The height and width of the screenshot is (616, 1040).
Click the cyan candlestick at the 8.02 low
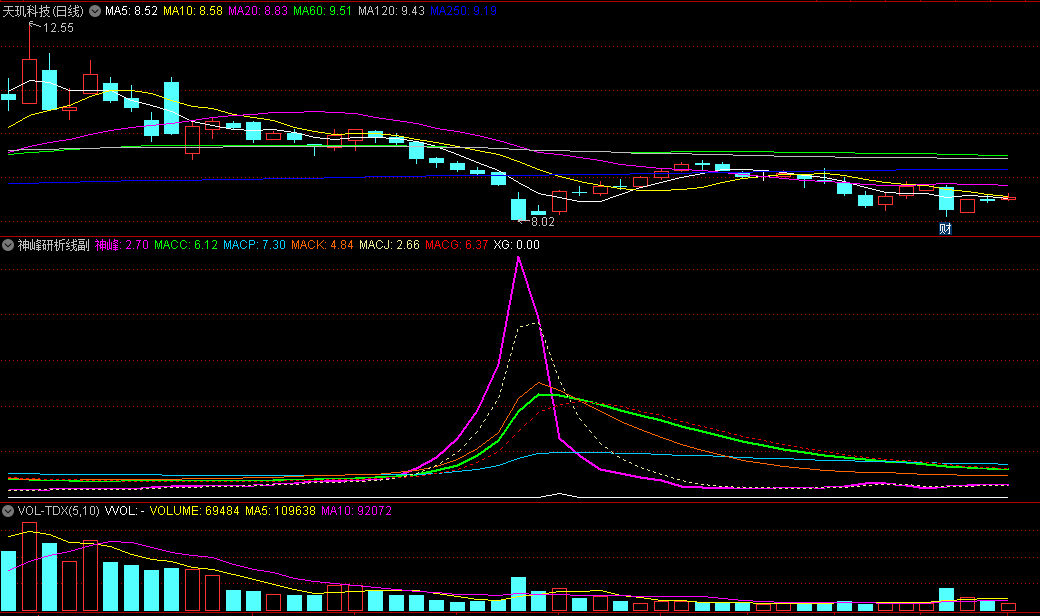tap(518, 208)
